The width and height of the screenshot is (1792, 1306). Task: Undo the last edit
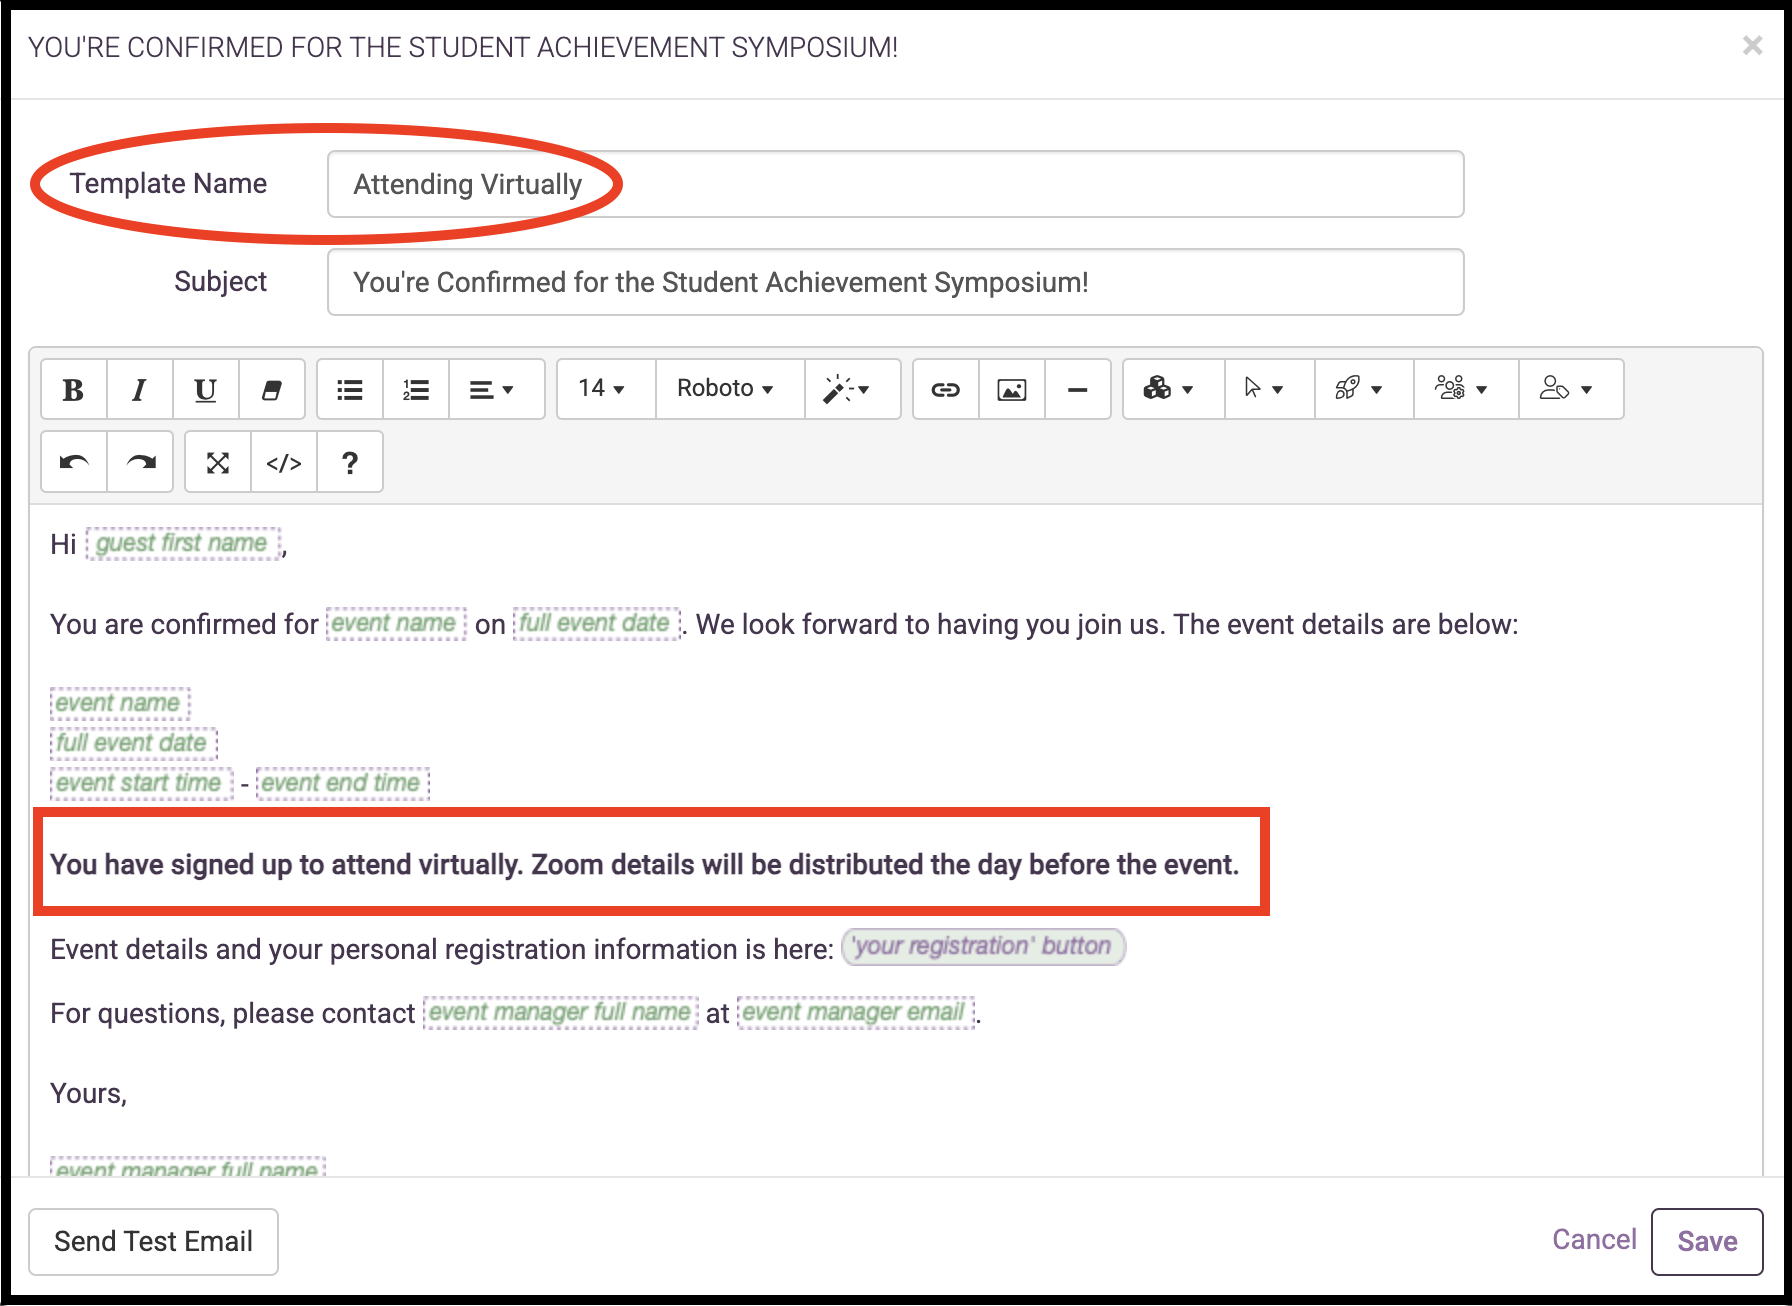(x=74, y=462)
